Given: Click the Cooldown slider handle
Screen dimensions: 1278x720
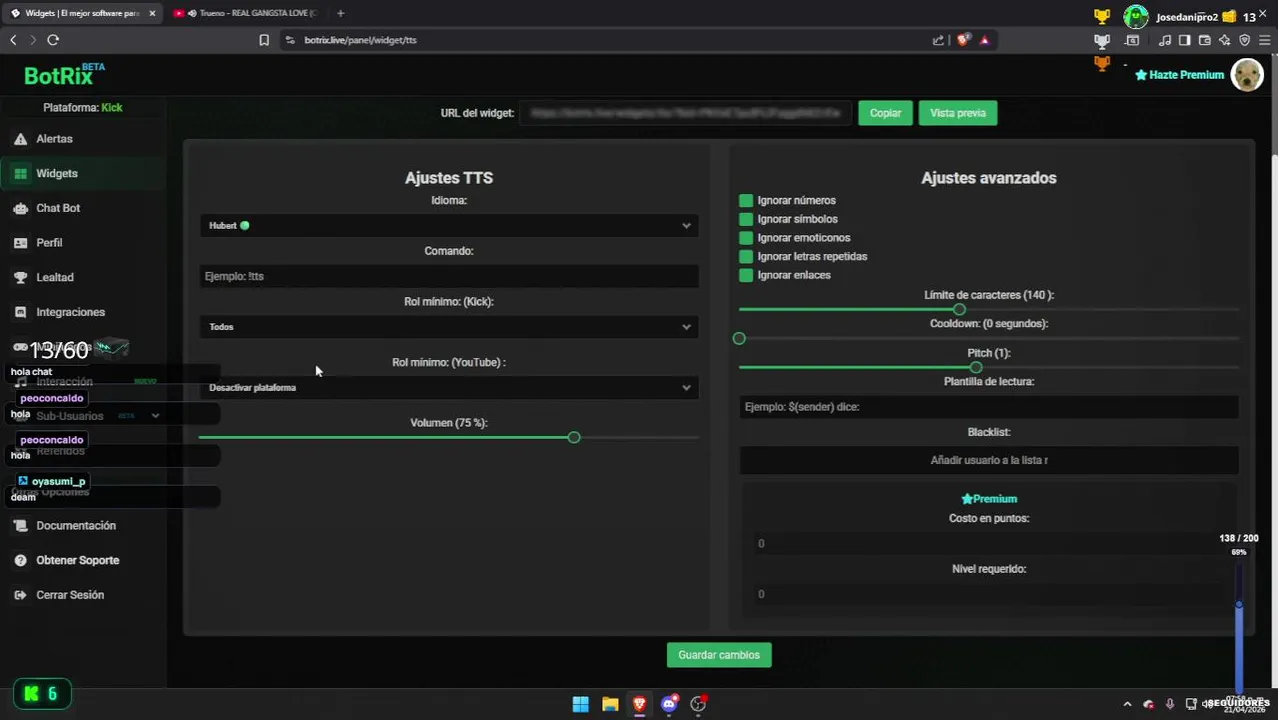Looking at the screenshot, I should pyautogui.click(x=739, y=338).
